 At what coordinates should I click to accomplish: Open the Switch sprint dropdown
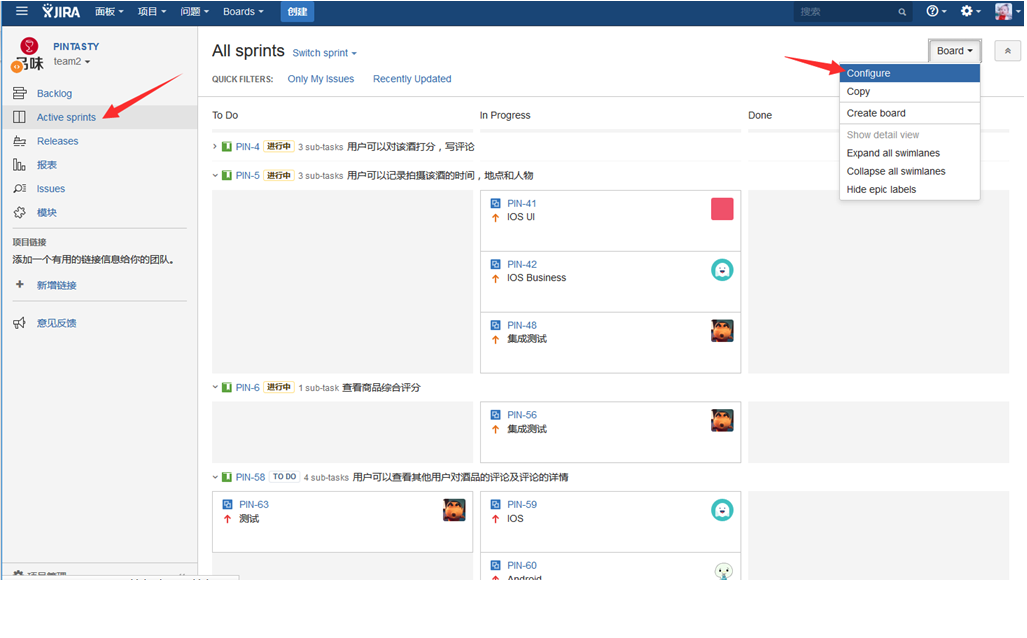pos(324,53)
